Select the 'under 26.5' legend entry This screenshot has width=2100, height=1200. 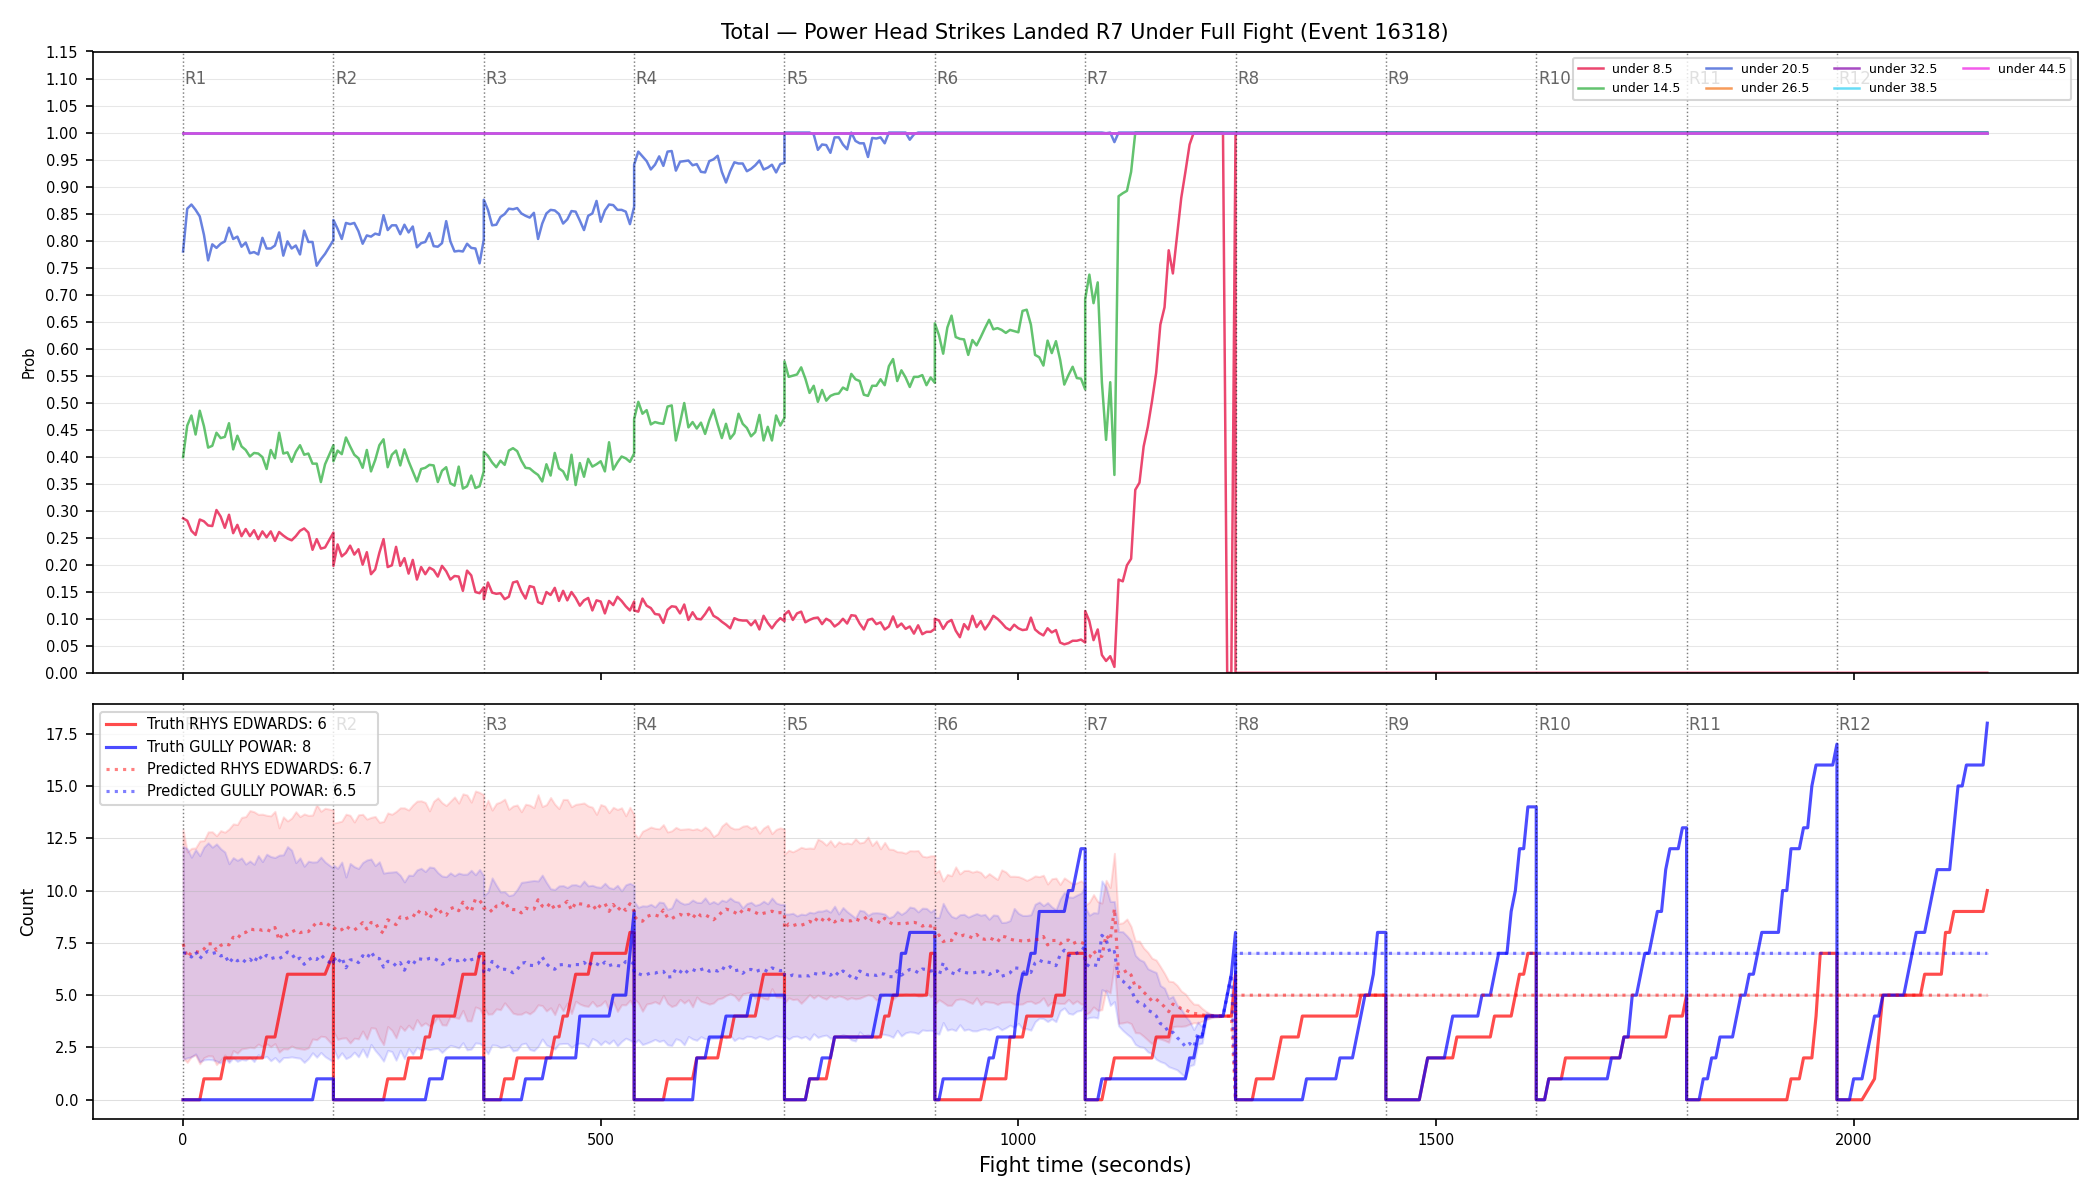coord(1757,88)
